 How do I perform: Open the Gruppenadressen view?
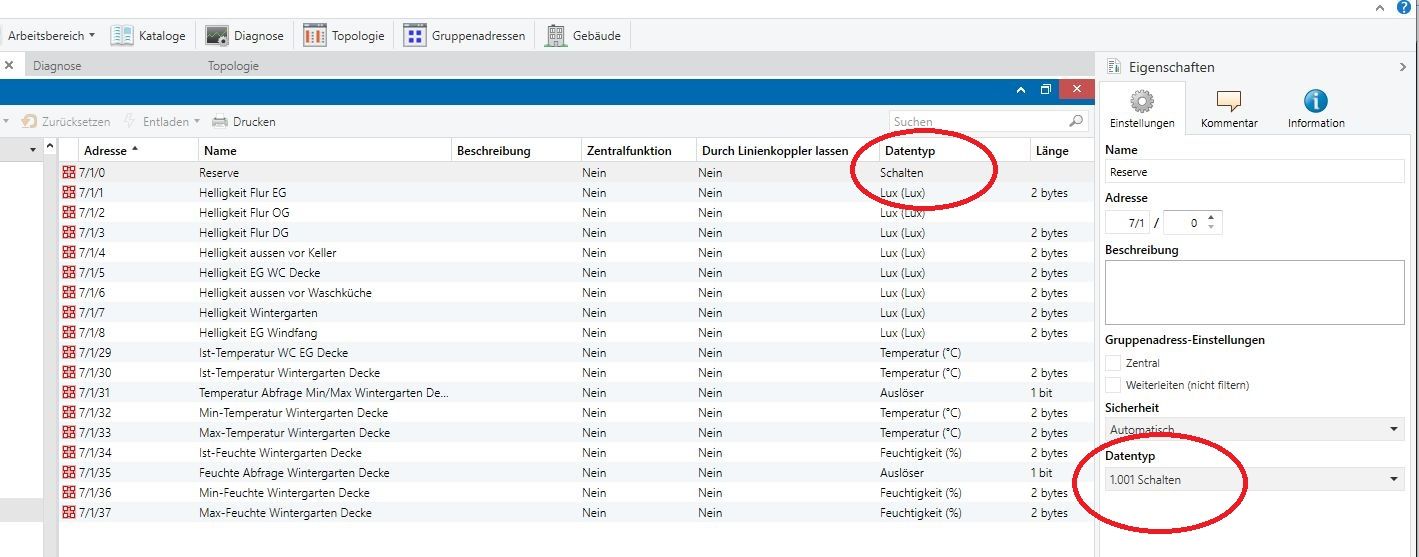tap(464, 35)
